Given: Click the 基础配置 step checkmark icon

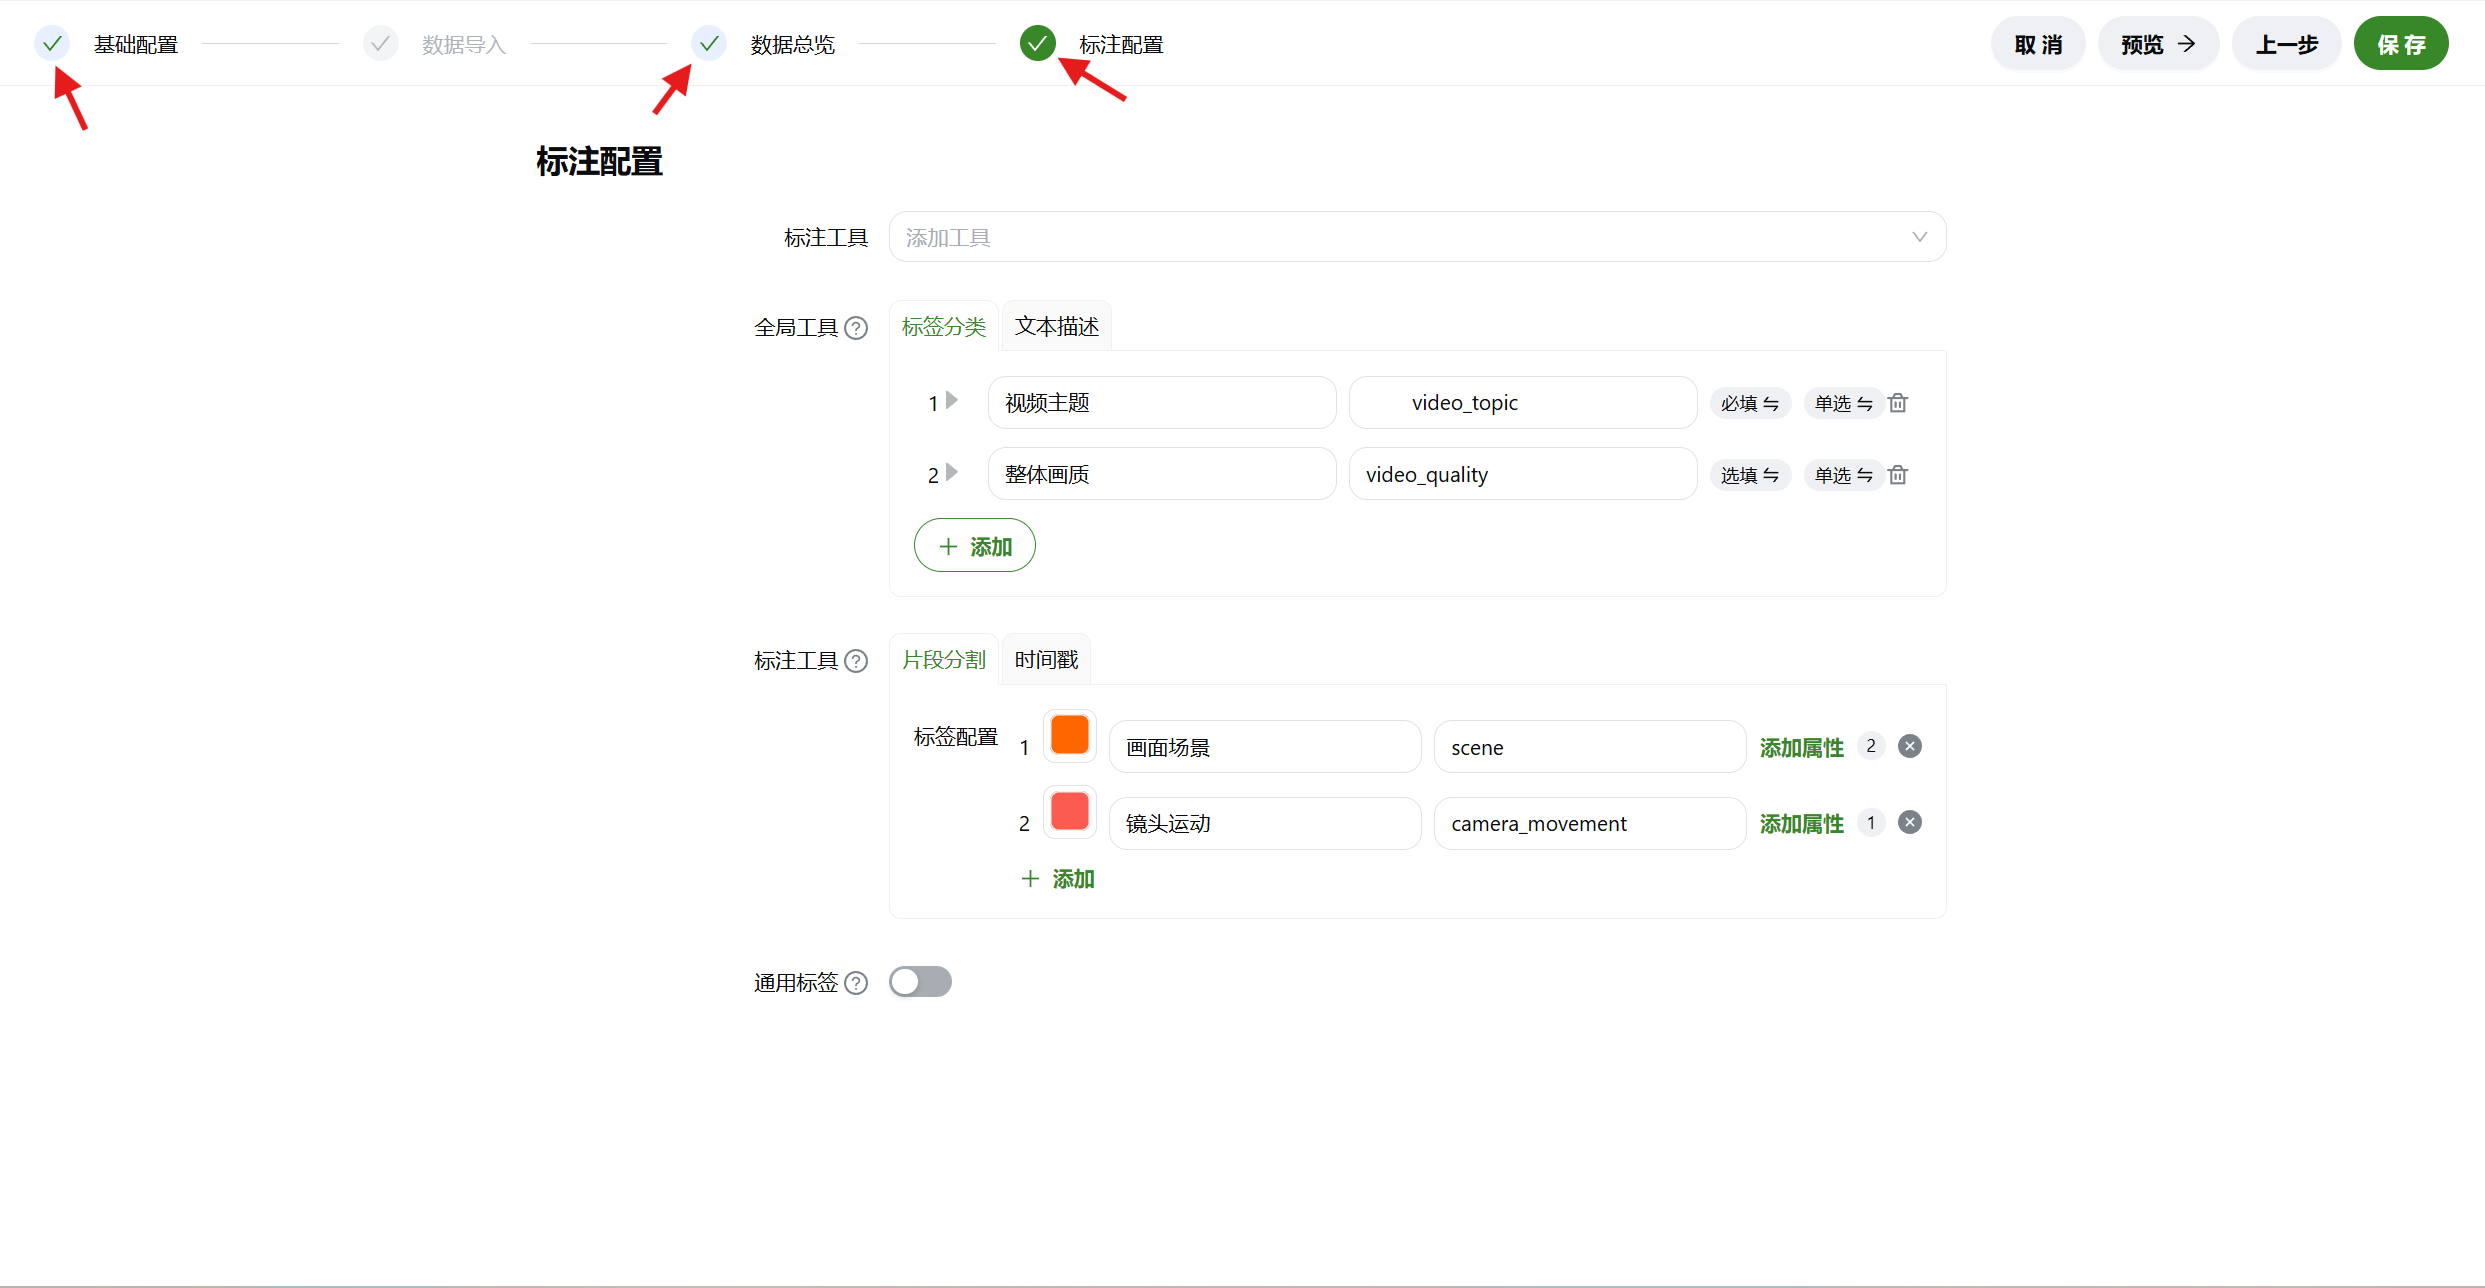Looking at the screenshot, I should coord(52,44).
